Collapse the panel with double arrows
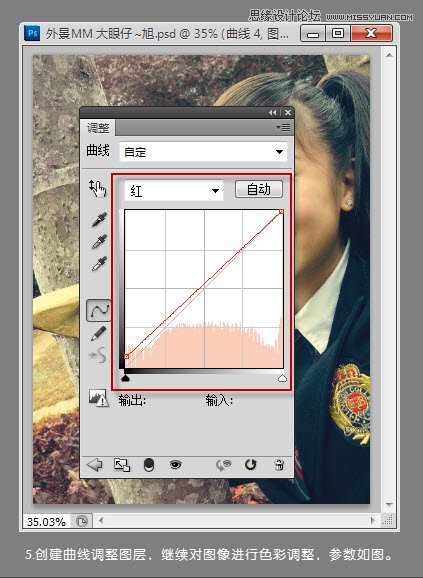This screenshot has width=423, height=578. point(273,112)
